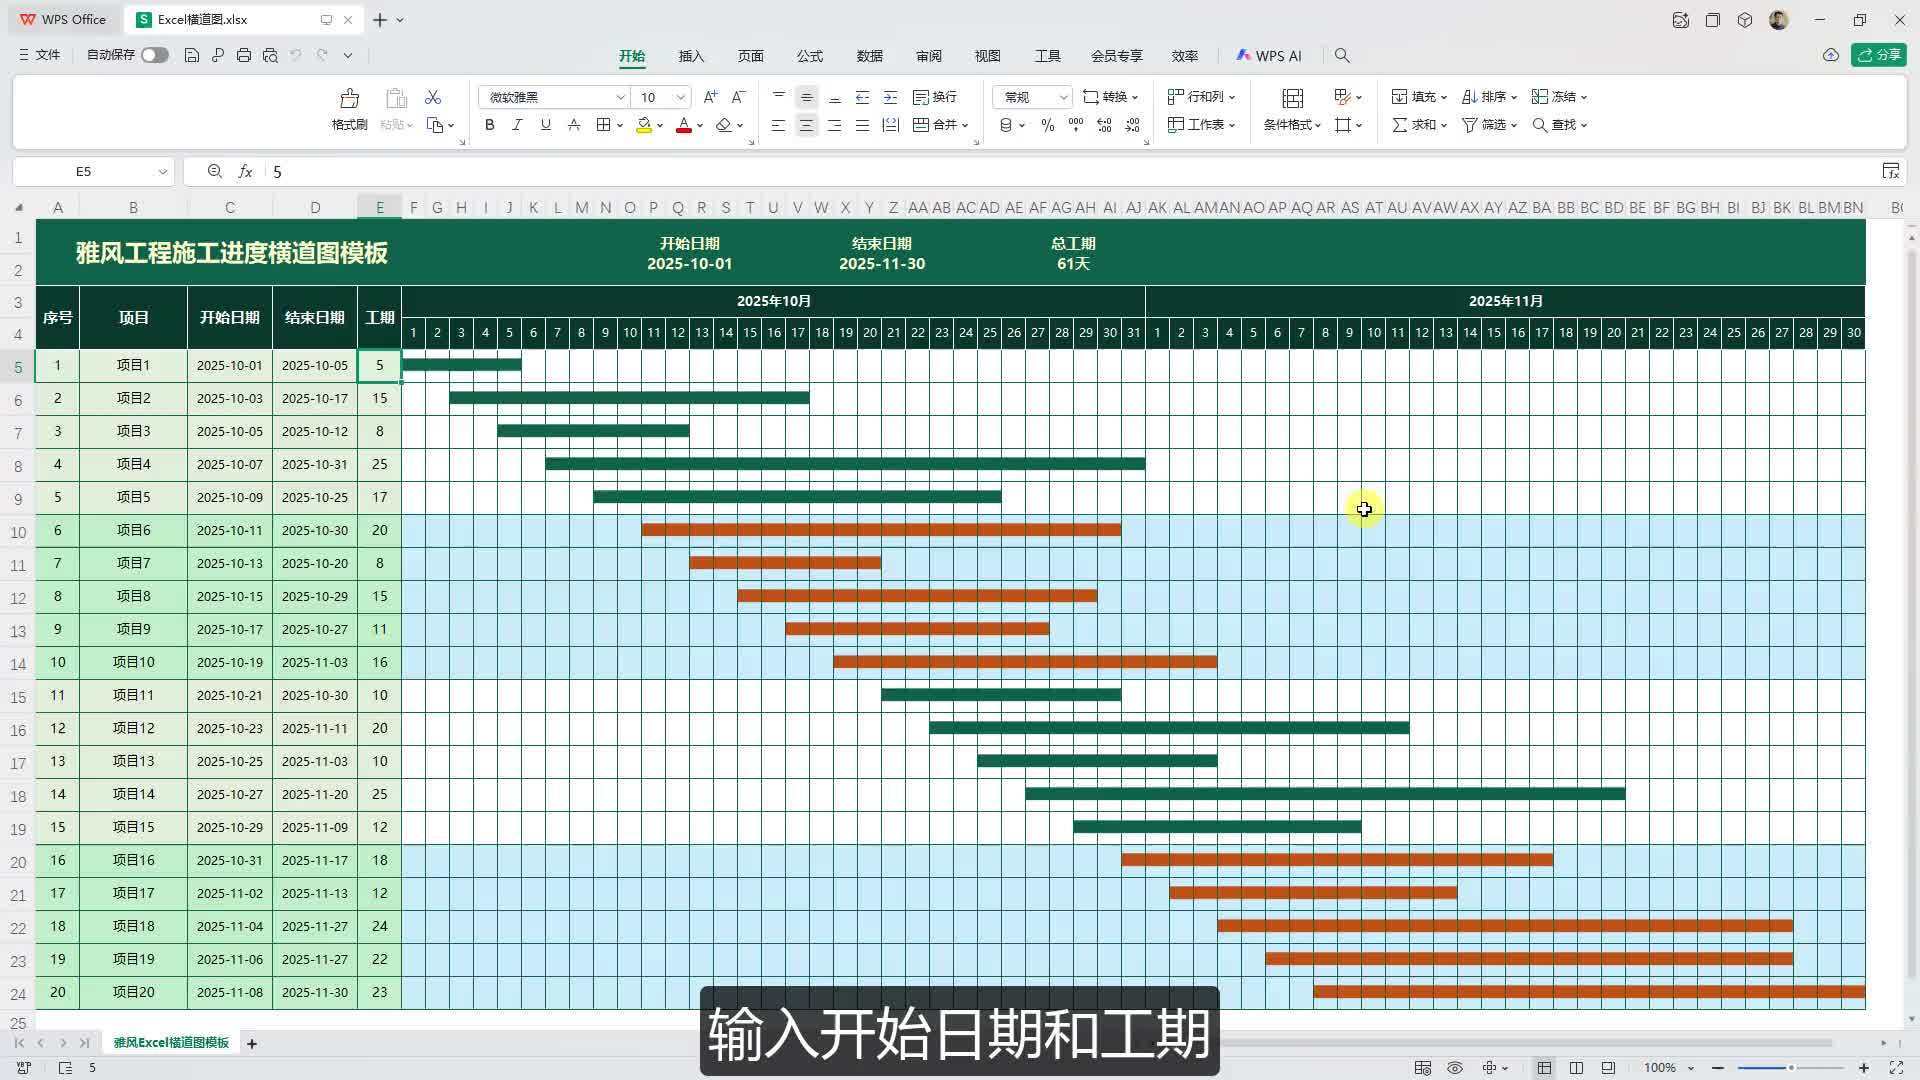1920x1080 pixels.
Task: Open the 数据 ribbon tab
Action: pos(869,56)
